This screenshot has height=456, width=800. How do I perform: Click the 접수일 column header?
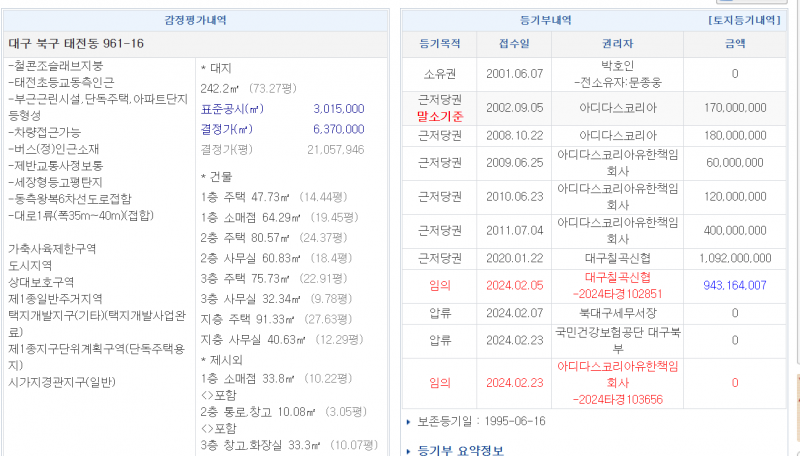point(515,45)
